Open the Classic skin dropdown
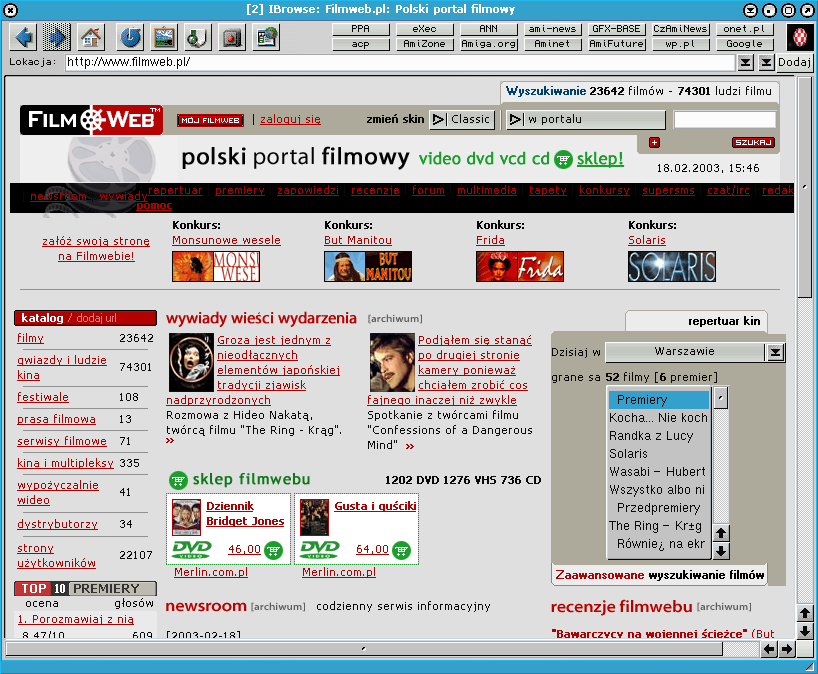This screenshot has height=674, width=818. (462, 119)
